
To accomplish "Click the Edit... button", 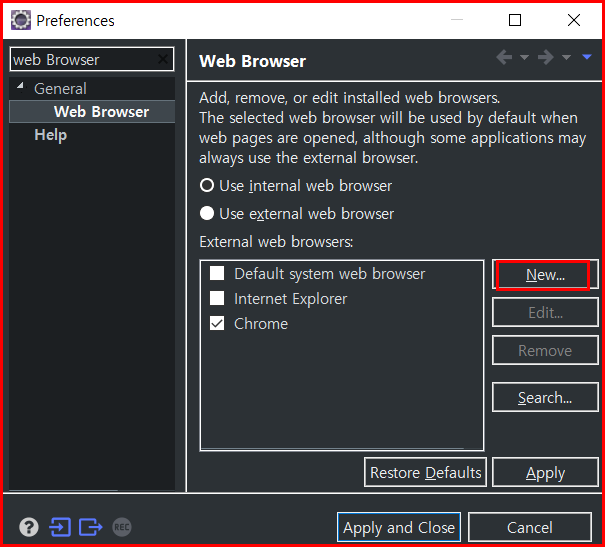I will (545, 312).
